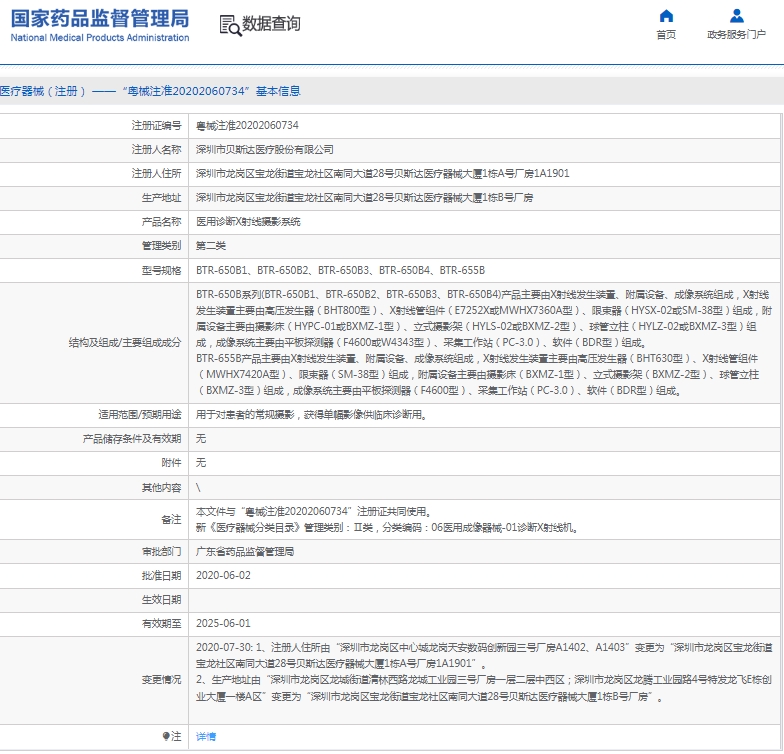Click expiry date 2025-06-01
Viewport: 784px width, 754px height.
(x=223, y=624)
